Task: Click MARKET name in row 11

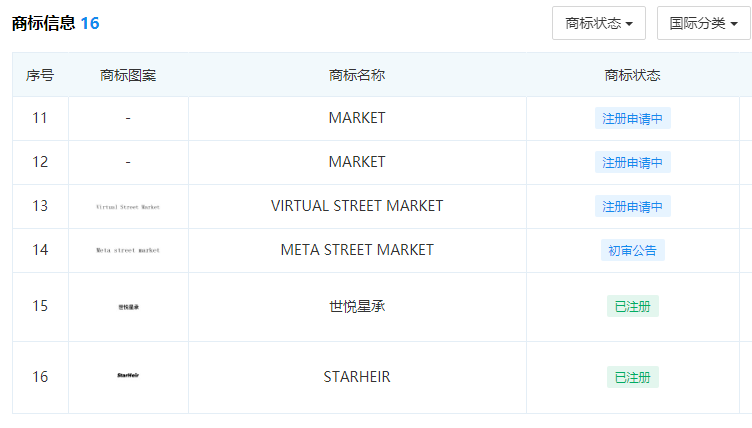Action: (357, 118)
